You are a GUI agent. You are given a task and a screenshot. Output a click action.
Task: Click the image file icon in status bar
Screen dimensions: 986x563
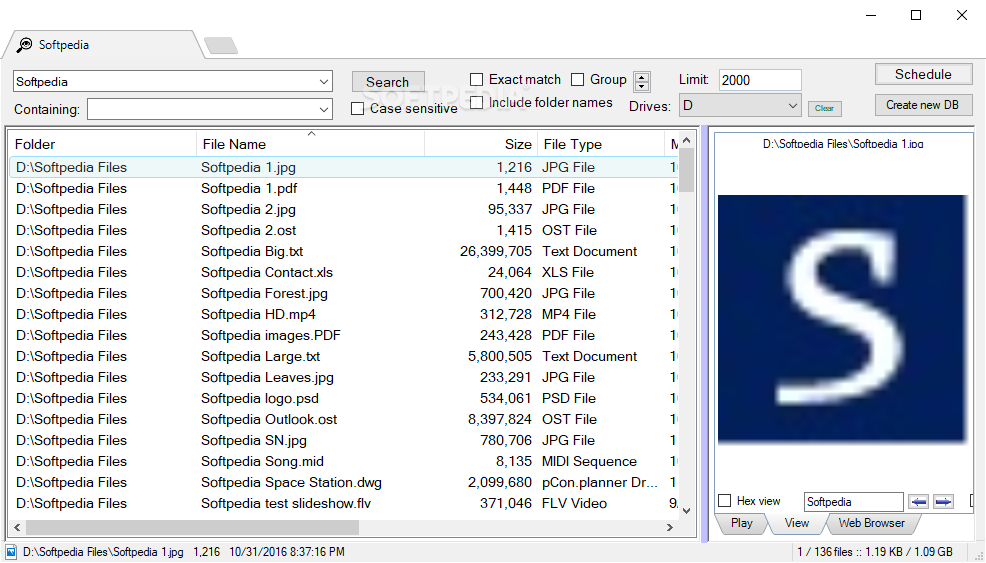(x=11, y=552)
